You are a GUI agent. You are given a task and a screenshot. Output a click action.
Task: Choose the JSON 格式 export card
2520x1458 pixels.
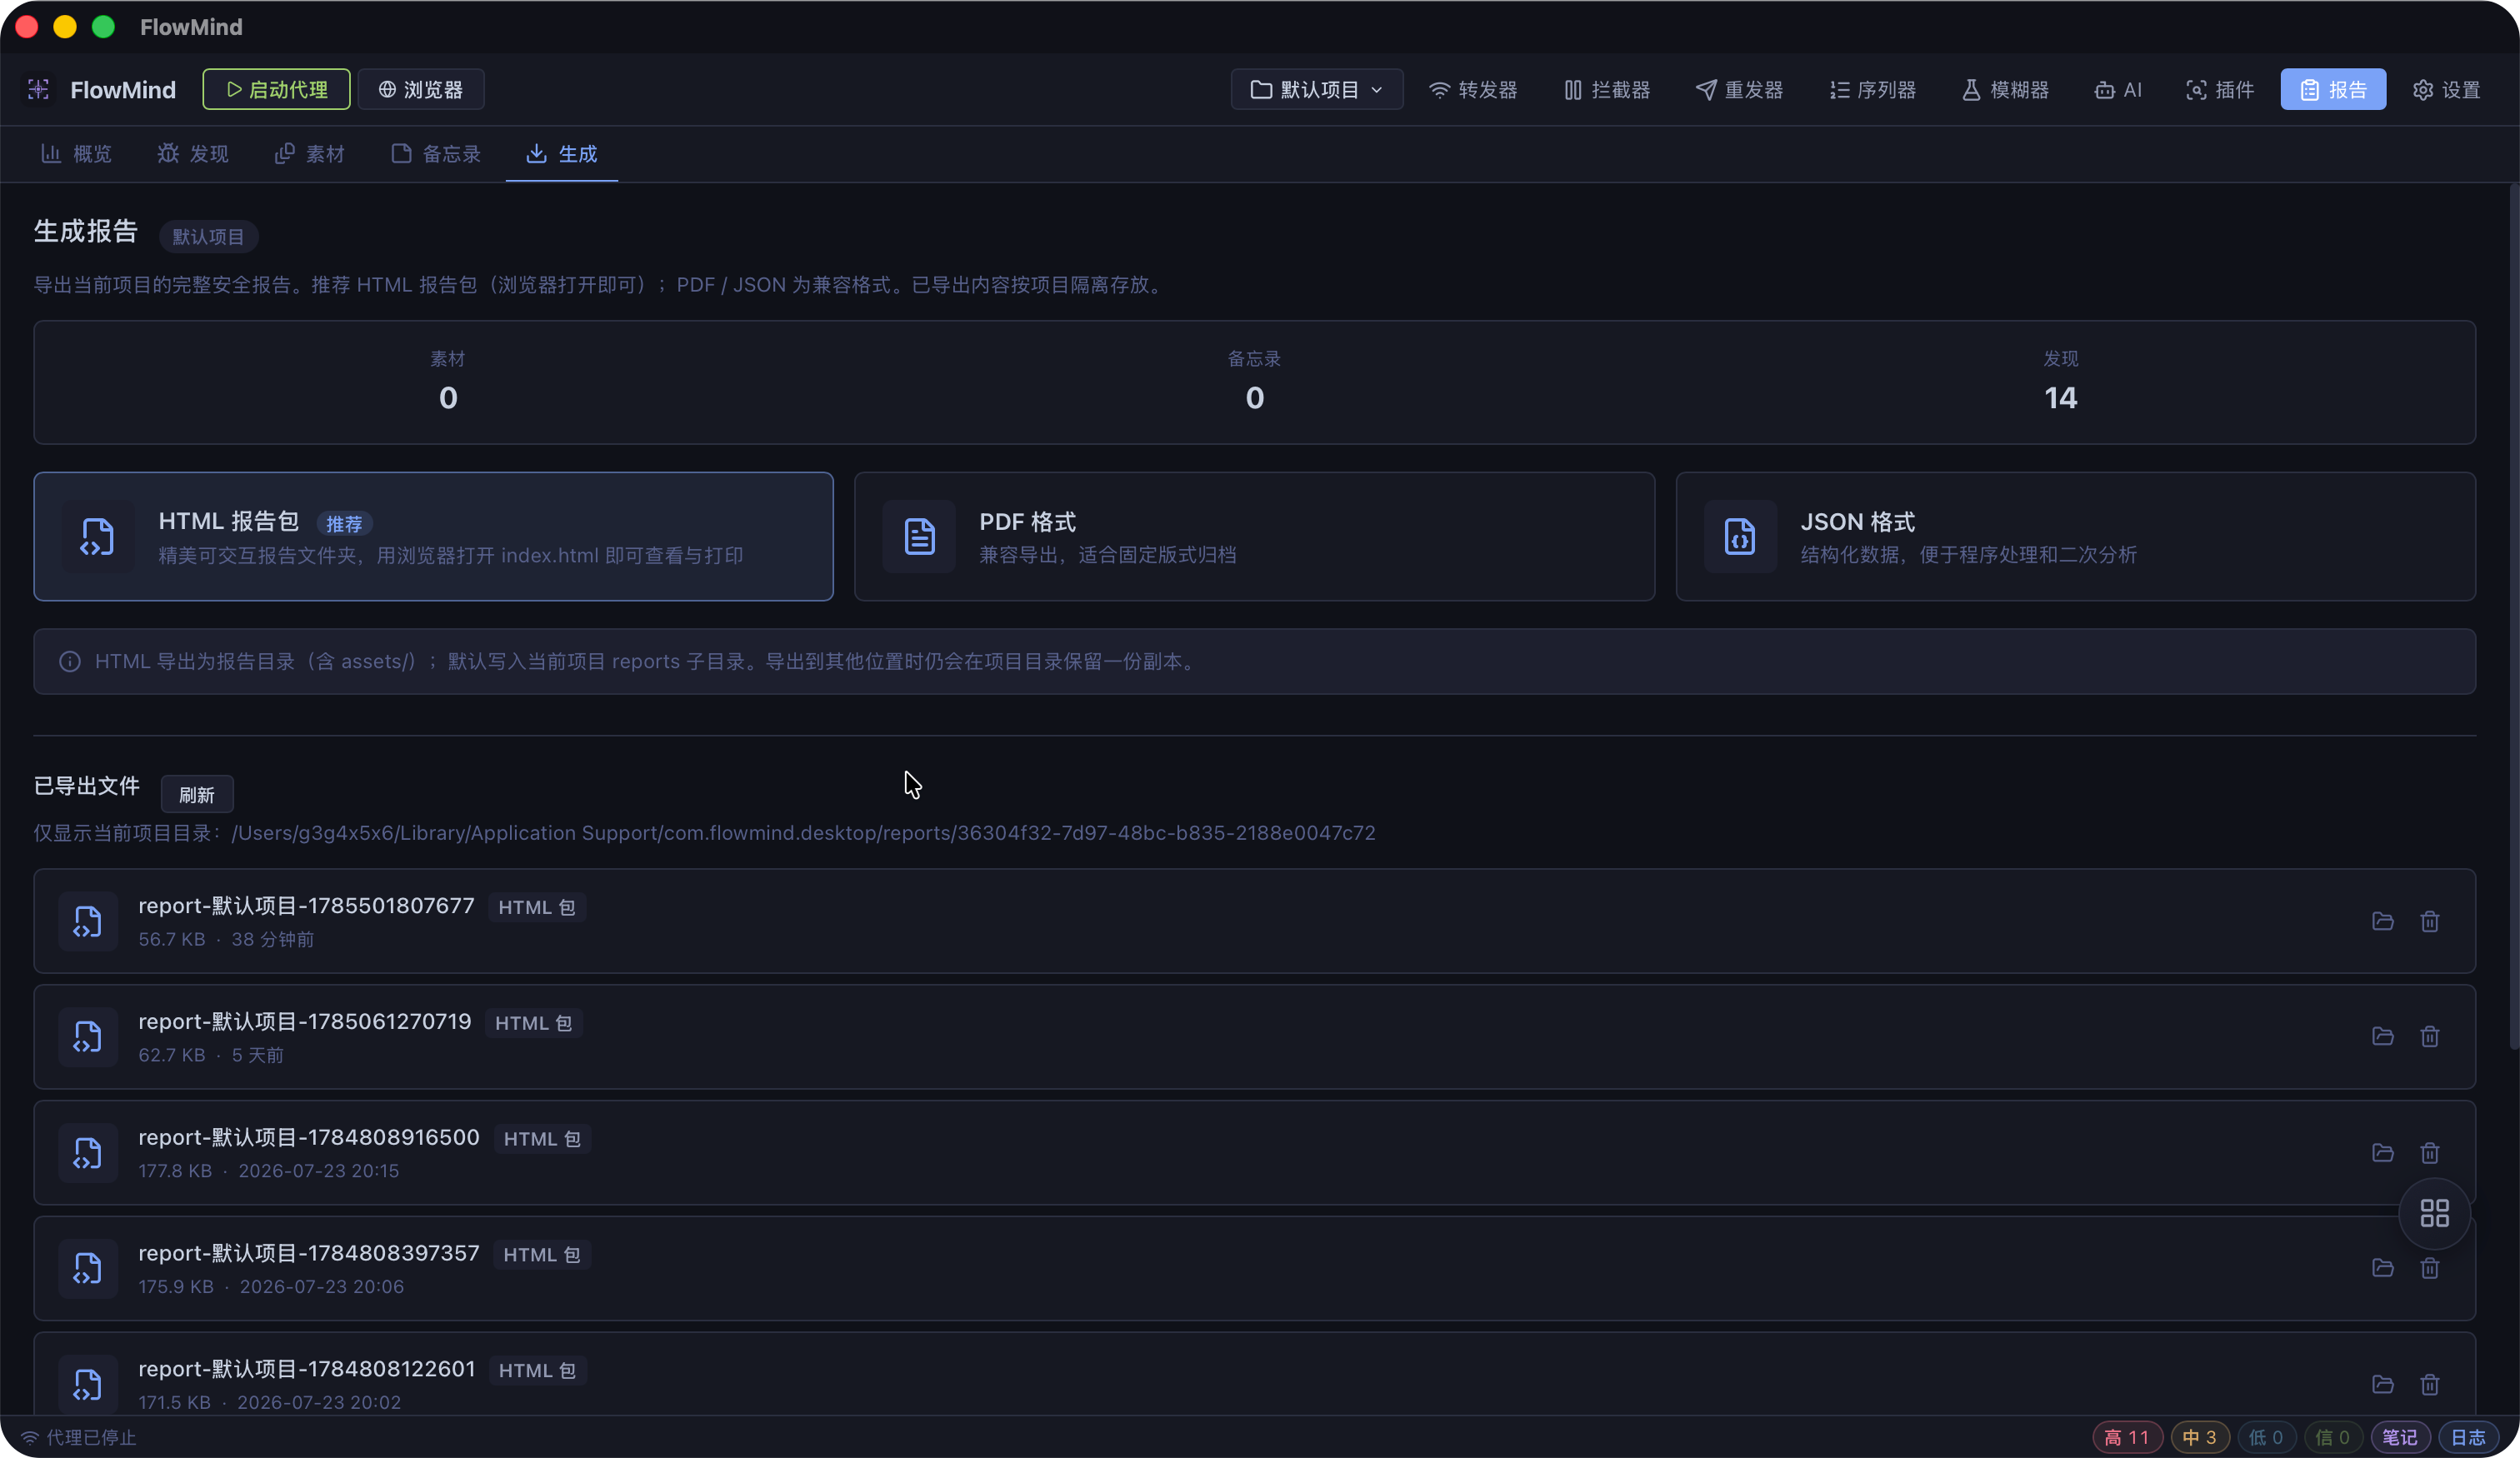2076,537
